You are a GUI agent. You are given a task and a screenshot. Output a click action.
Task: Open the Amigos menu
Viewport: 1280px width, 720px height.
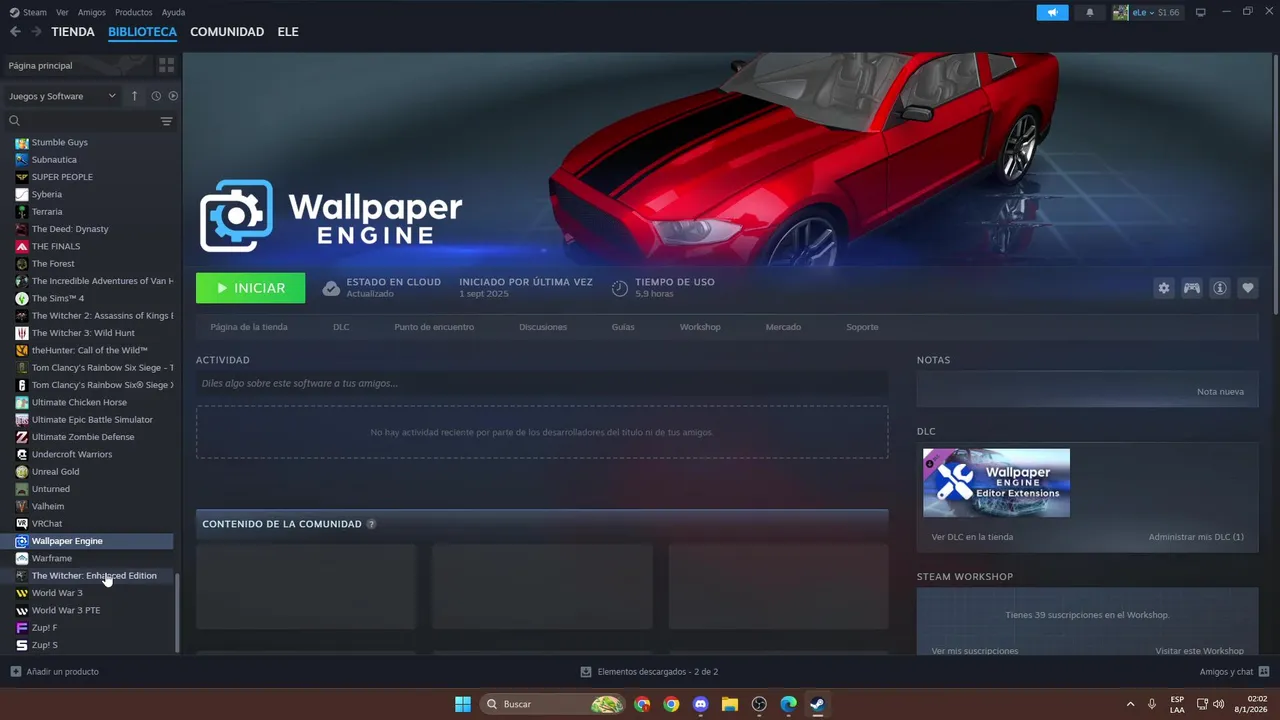[x=91, y=12]
